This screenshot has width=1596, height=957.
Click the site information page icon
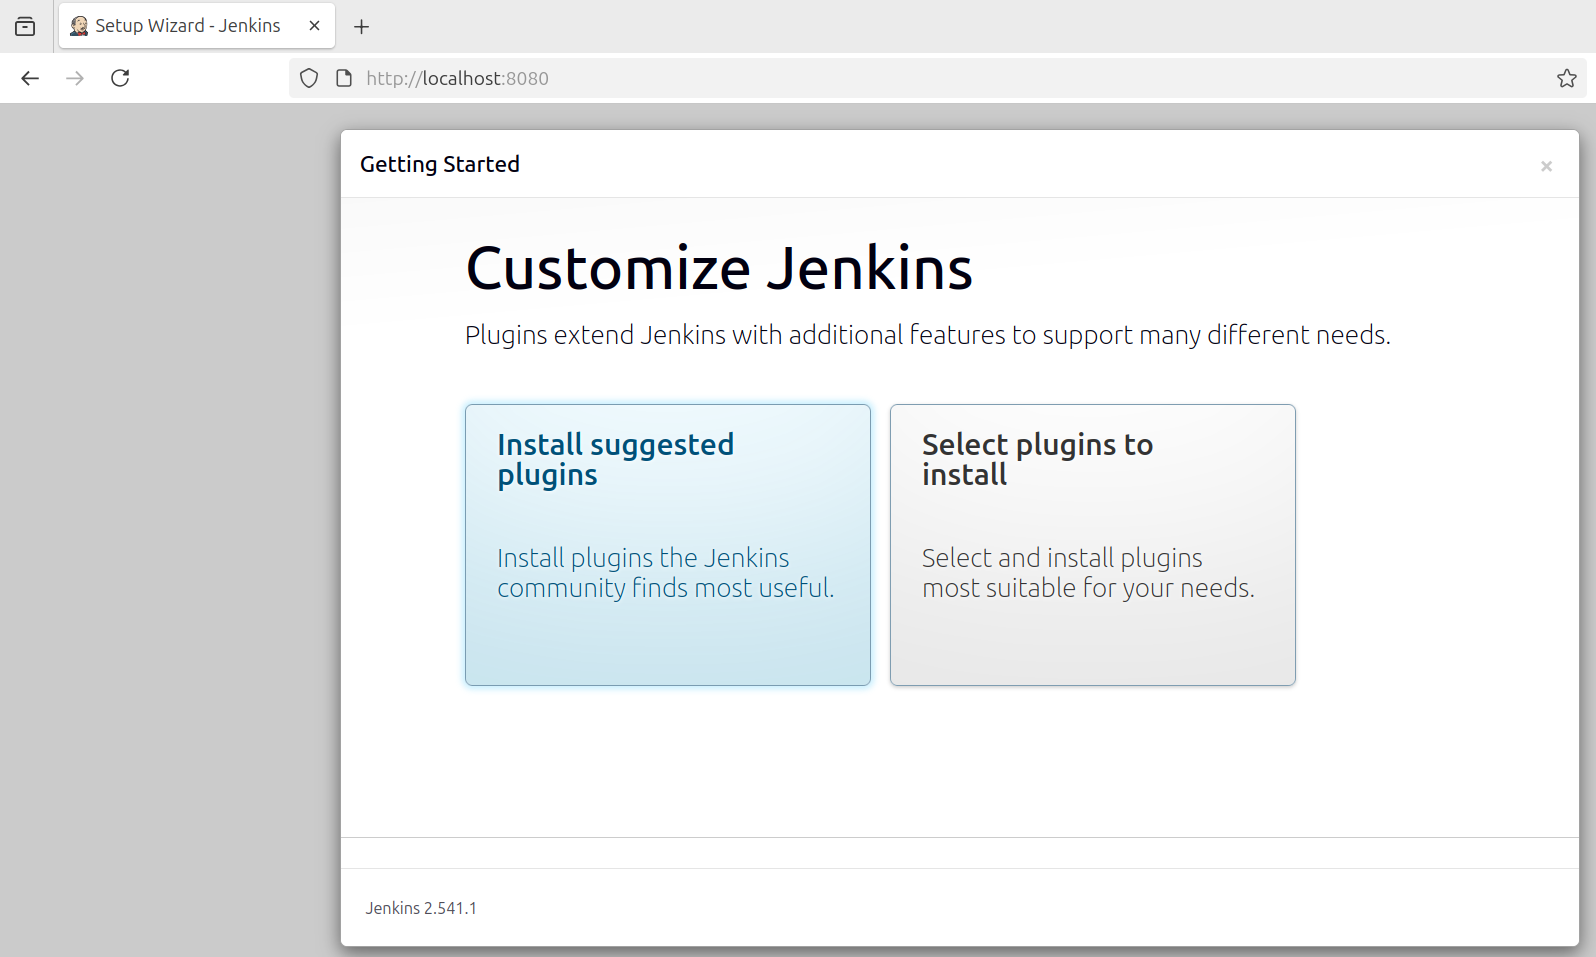pyautogui.click(x=344, y=78)
